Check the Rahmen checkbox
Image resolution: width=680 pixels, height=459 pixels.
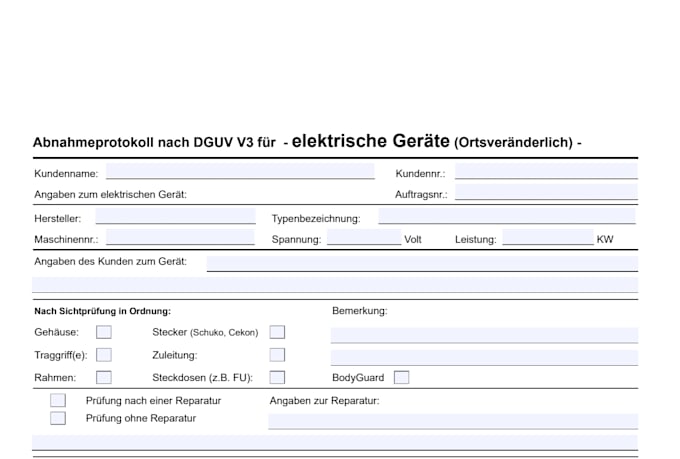click(x=104, y=377)
